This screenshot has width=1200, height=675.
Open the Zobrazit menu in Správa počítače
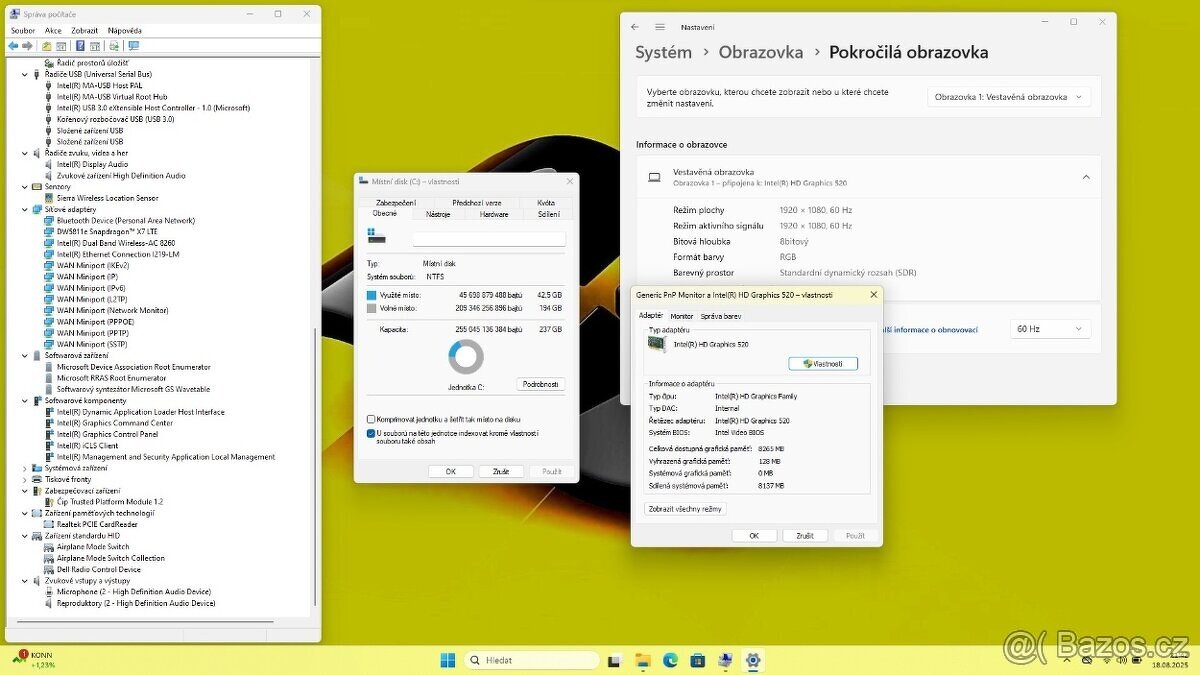[83, 30]
